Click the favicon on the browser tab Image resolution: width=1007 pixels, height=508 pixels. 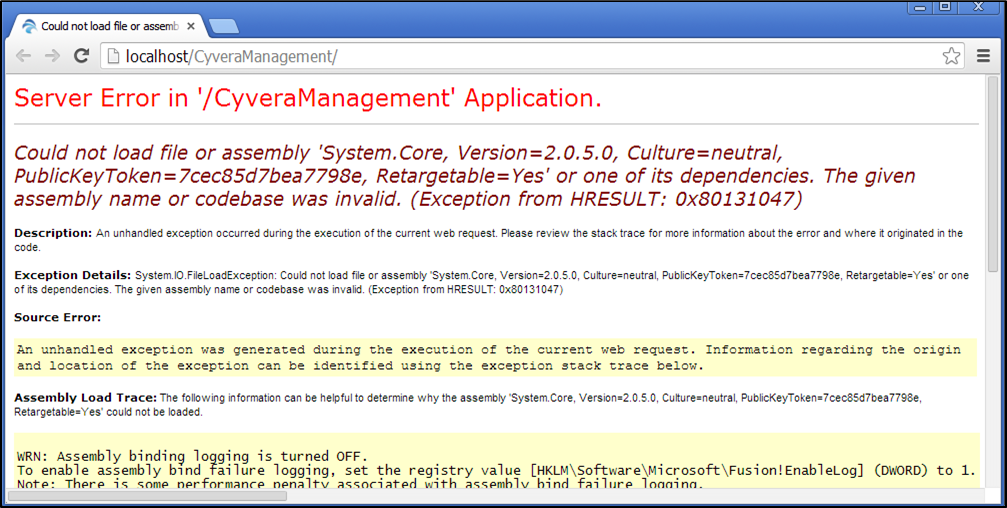coord(29,26)
